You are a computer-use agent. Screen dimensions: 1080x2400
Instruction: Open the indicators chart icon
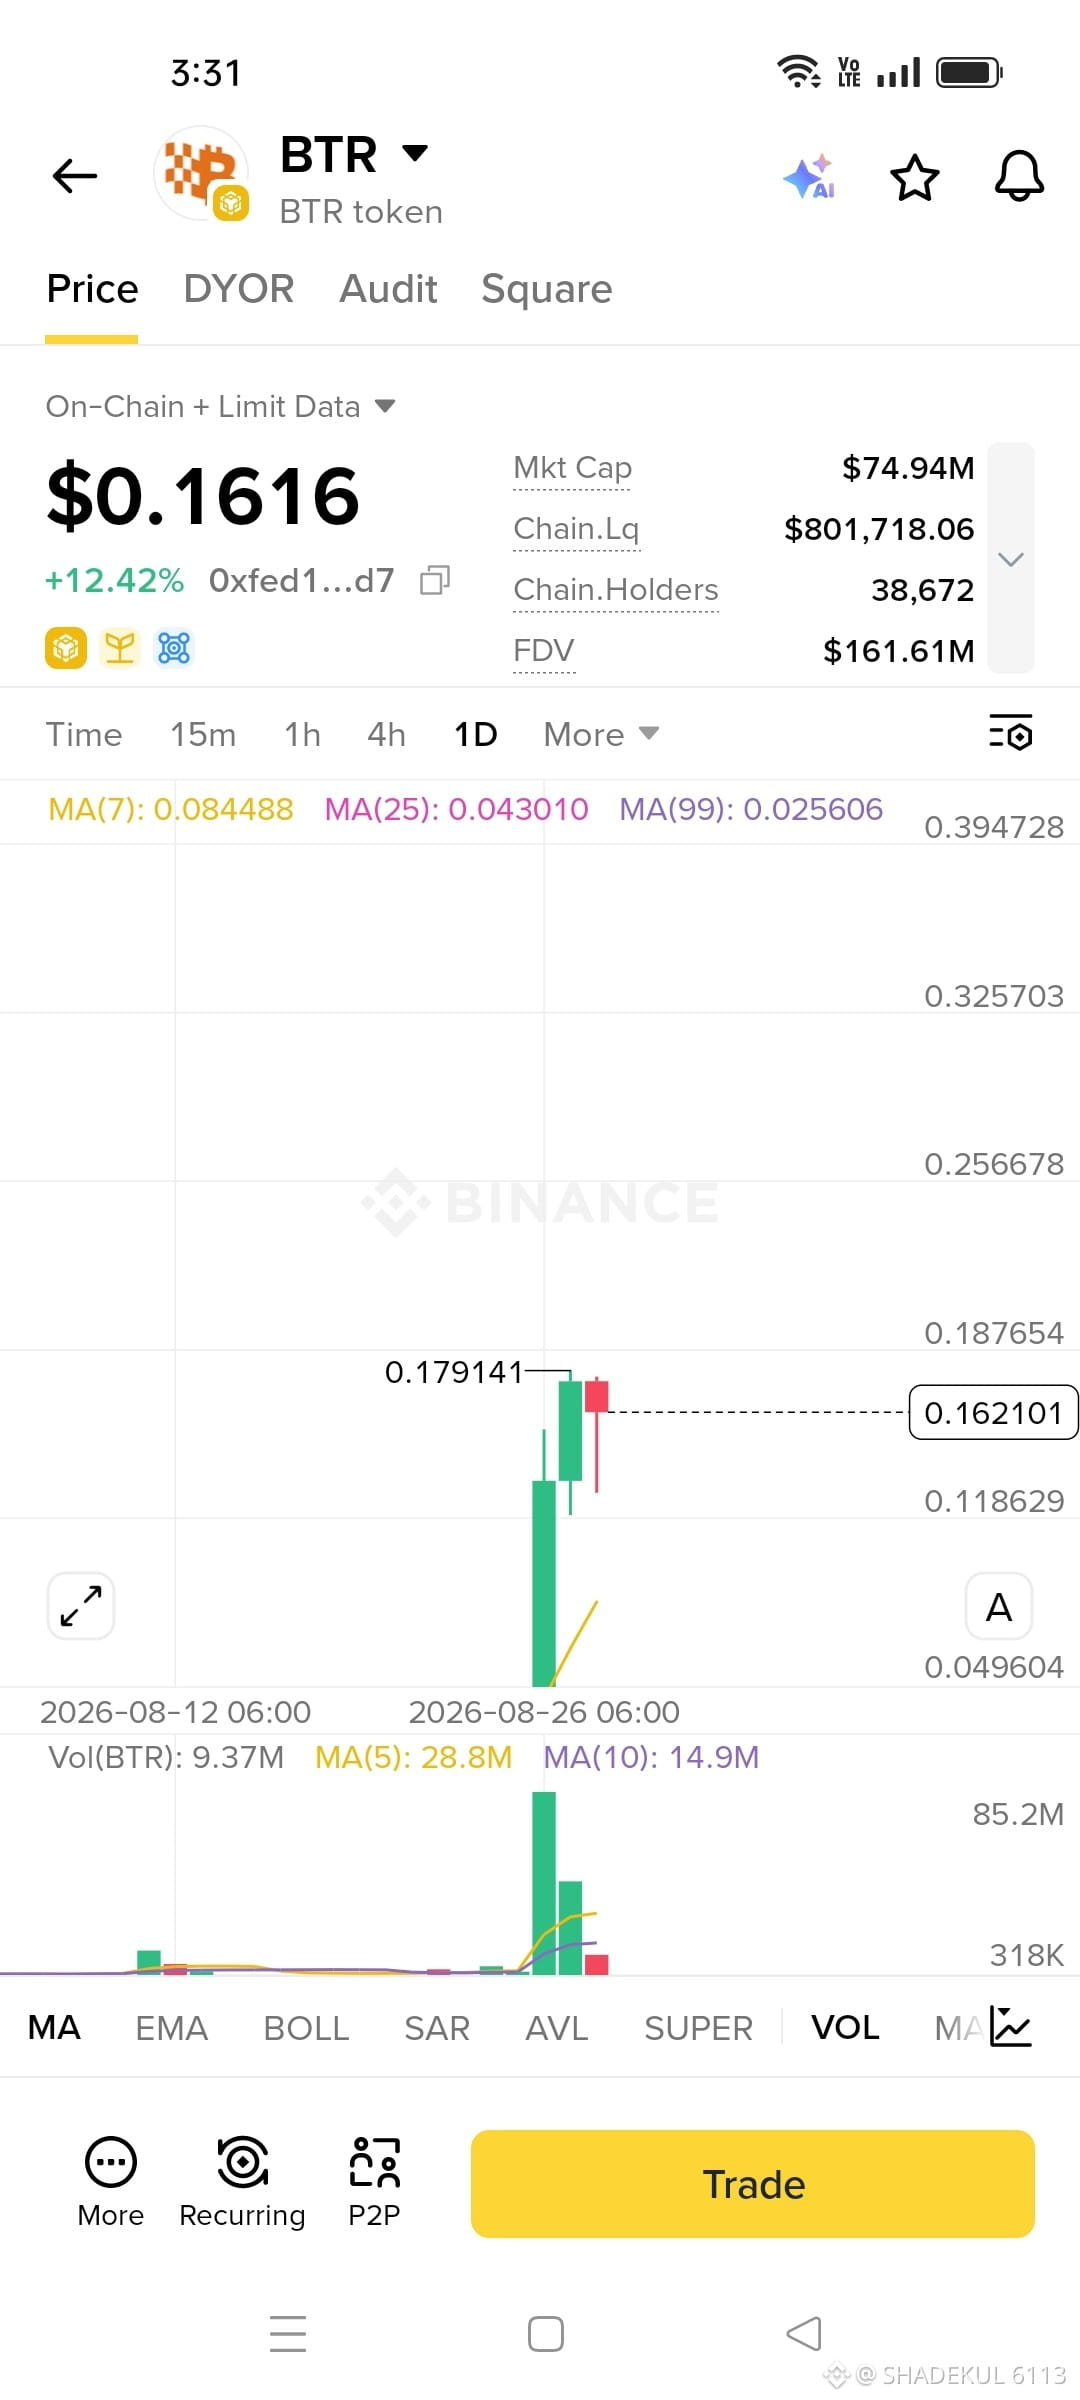1010,2026
